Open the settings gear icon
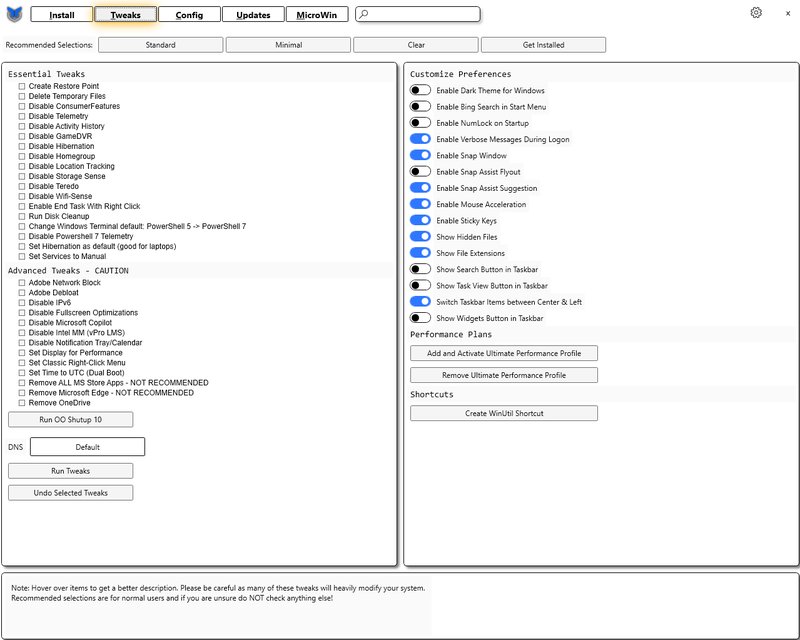 756,13
